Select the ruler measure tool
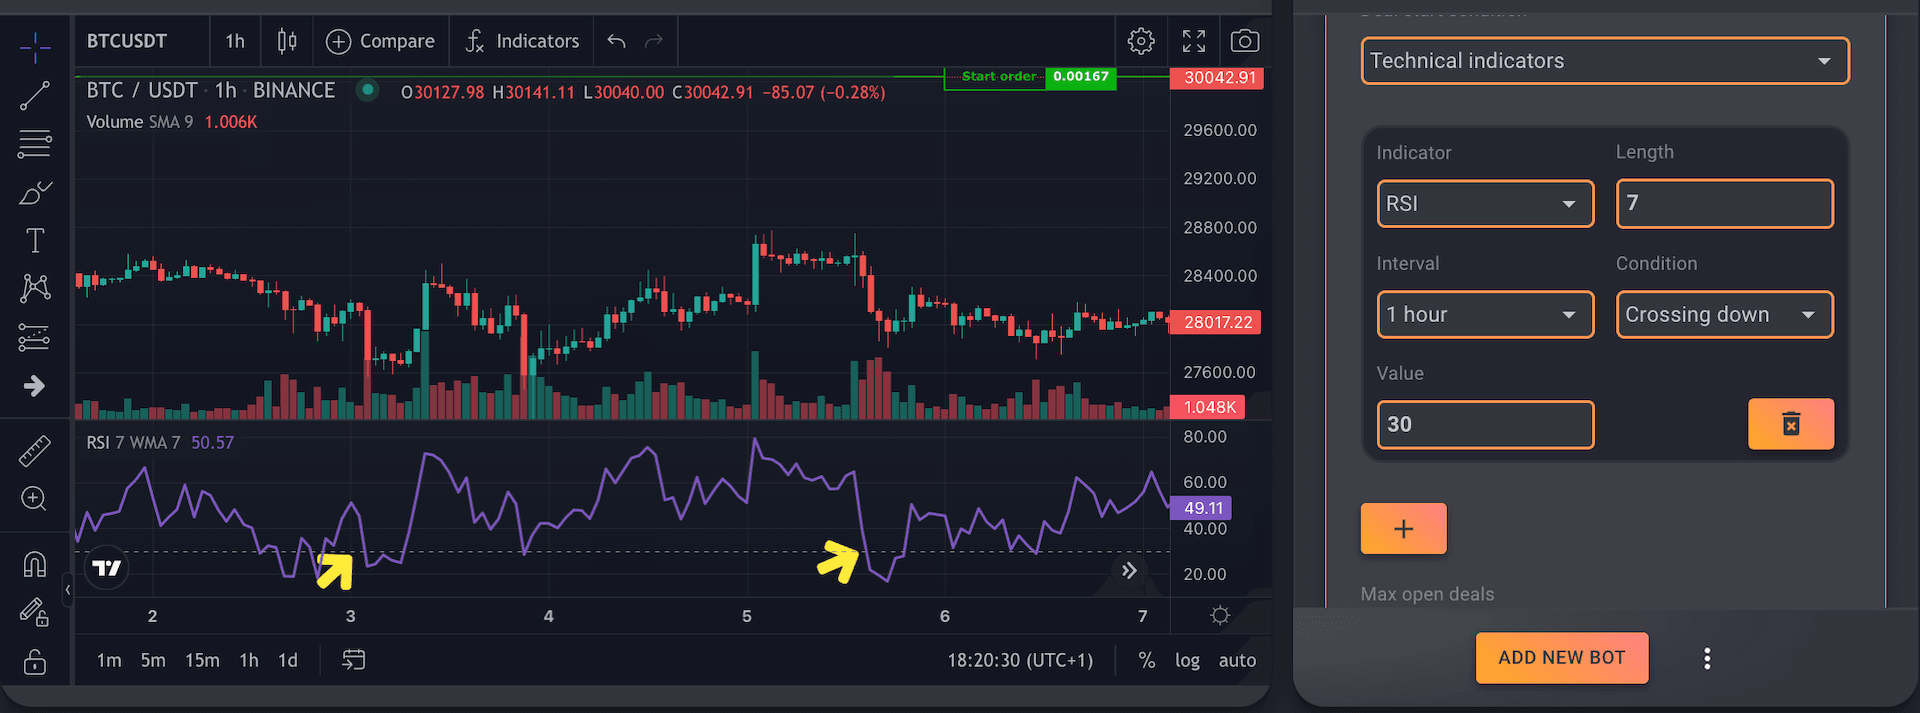 [35, 451]
